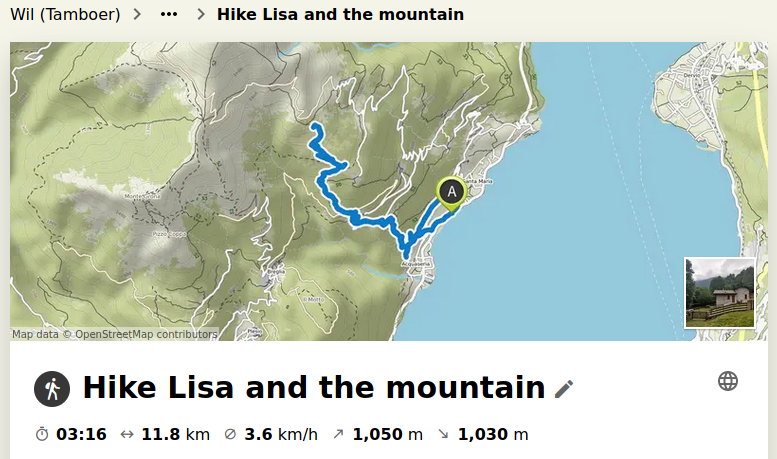This screenshot has width=777, height=459.
Task: Click the 03:16 duration value
Action: [81, 434]
